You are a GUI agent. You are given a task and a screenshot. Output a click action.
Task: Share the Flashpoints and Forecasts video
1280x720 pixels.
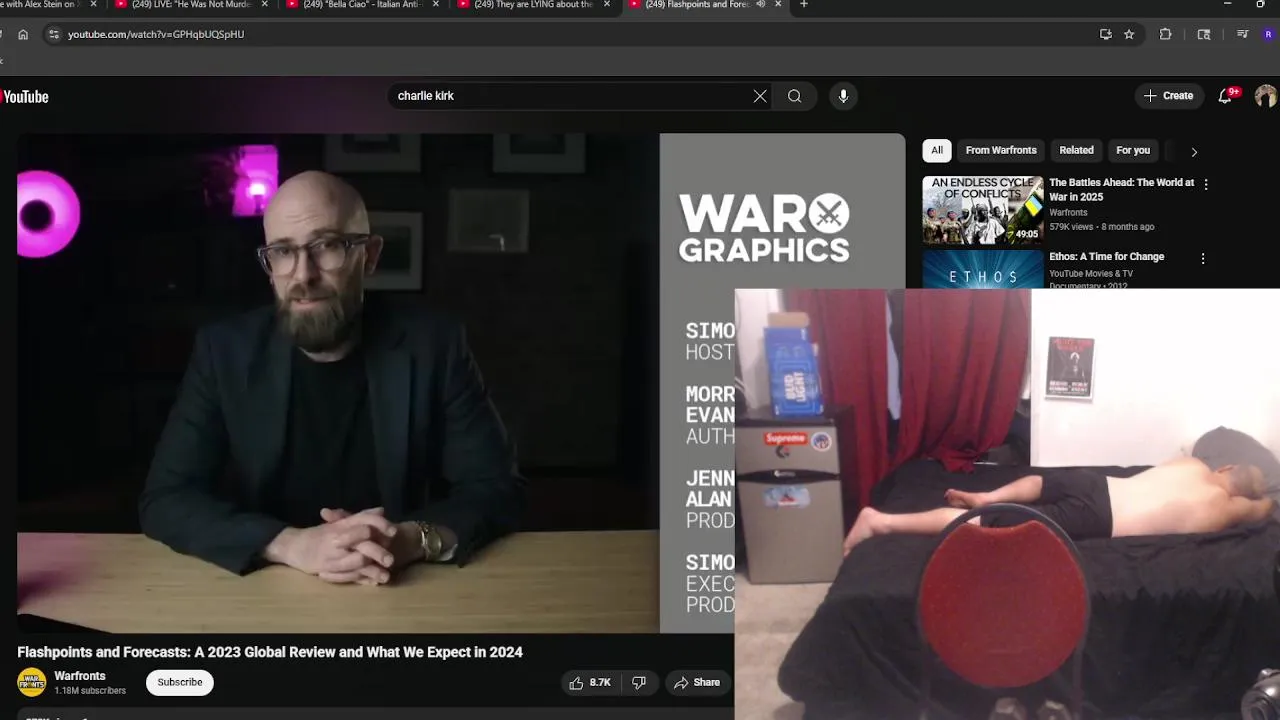(697, 683)
